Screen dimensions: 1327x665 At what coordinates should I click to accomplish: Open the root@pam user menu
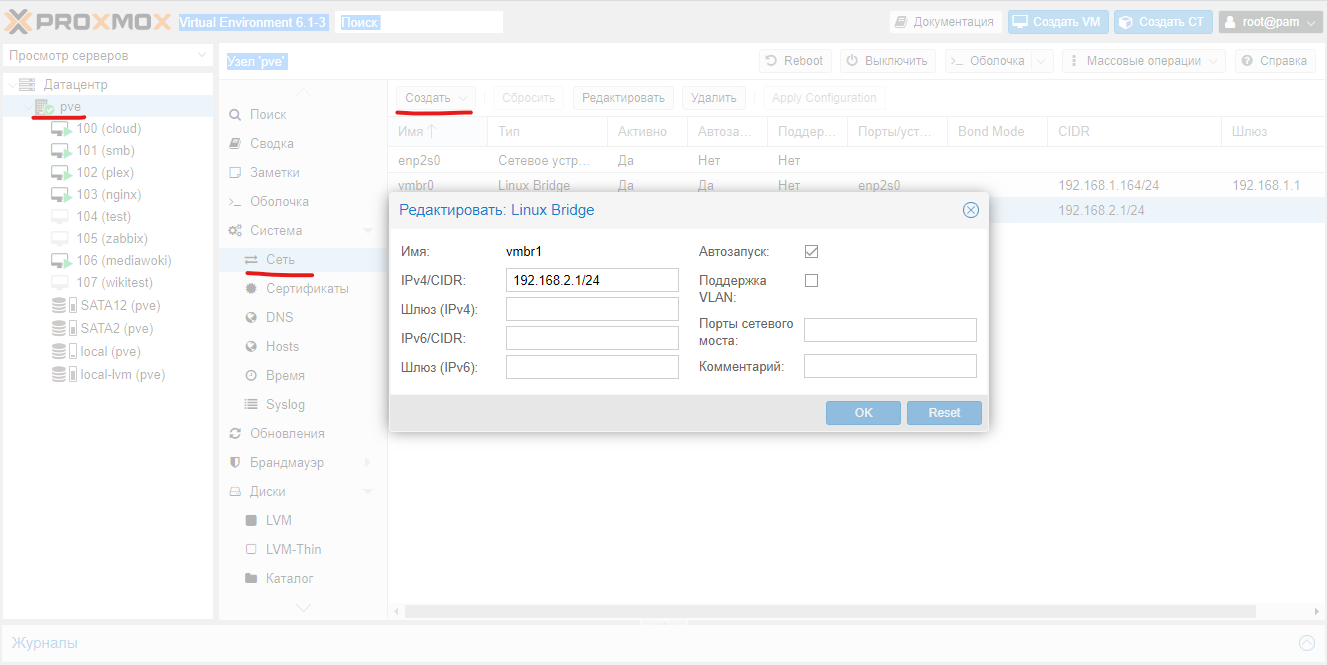pos(1270,22)
